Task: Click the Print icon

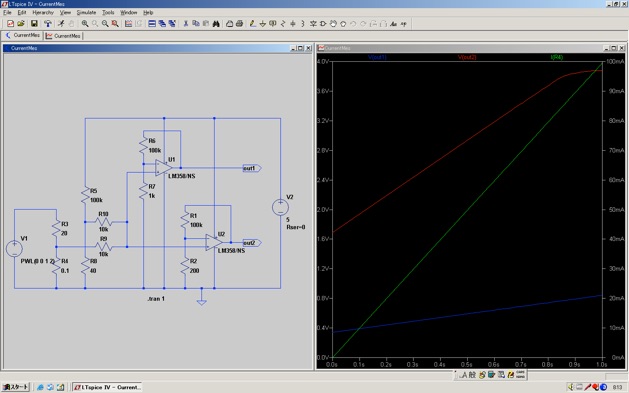Action: click(x=239, y=24)
